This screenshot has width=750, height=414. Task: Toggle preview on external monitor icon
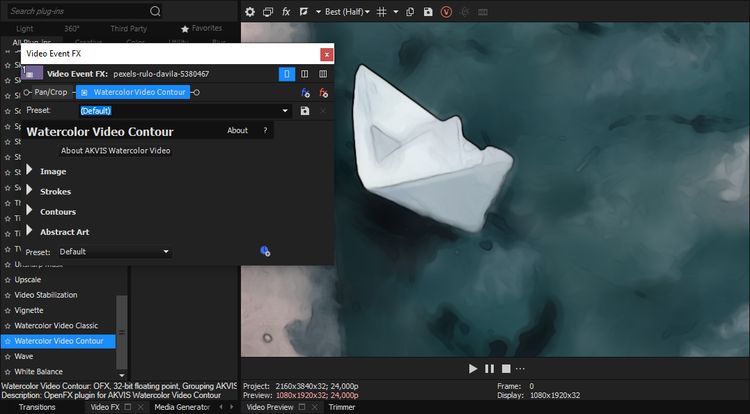click(268, 12)
